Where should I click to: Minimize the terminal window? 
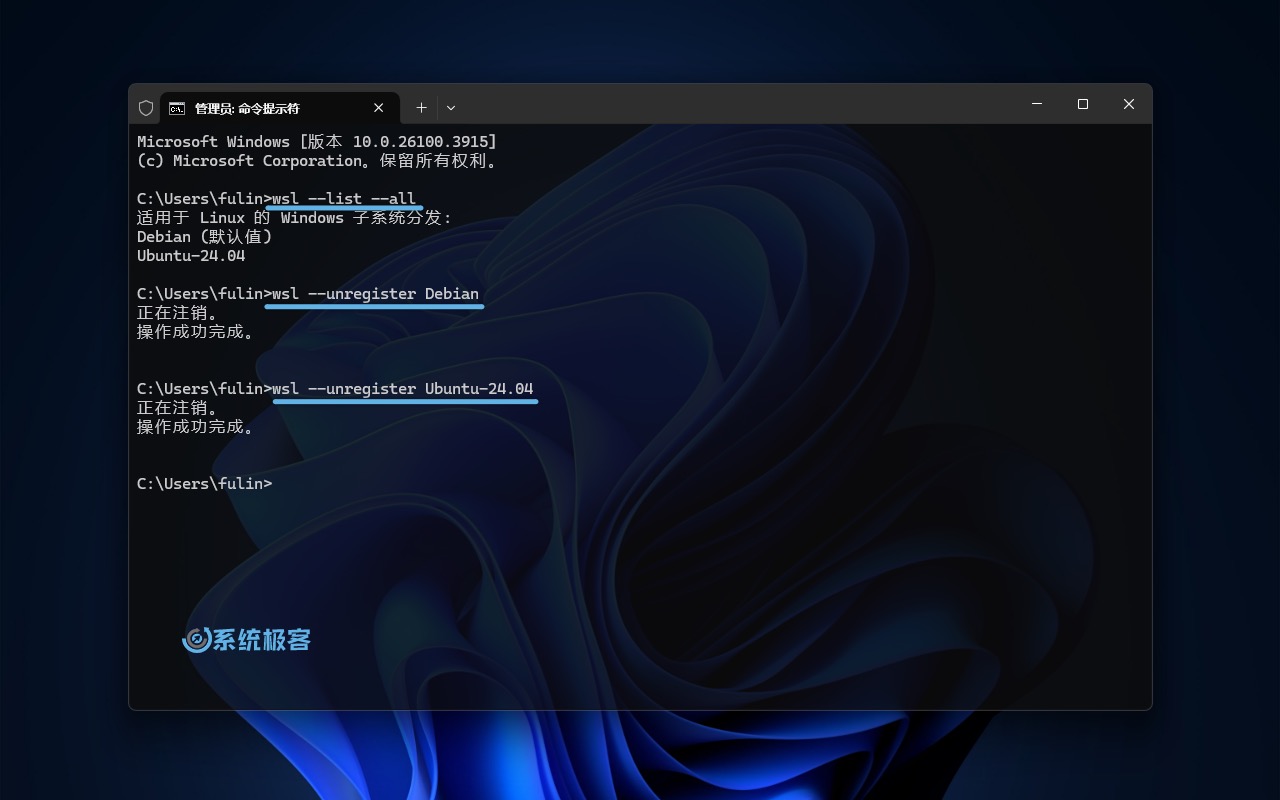(x=1037, y=104)
